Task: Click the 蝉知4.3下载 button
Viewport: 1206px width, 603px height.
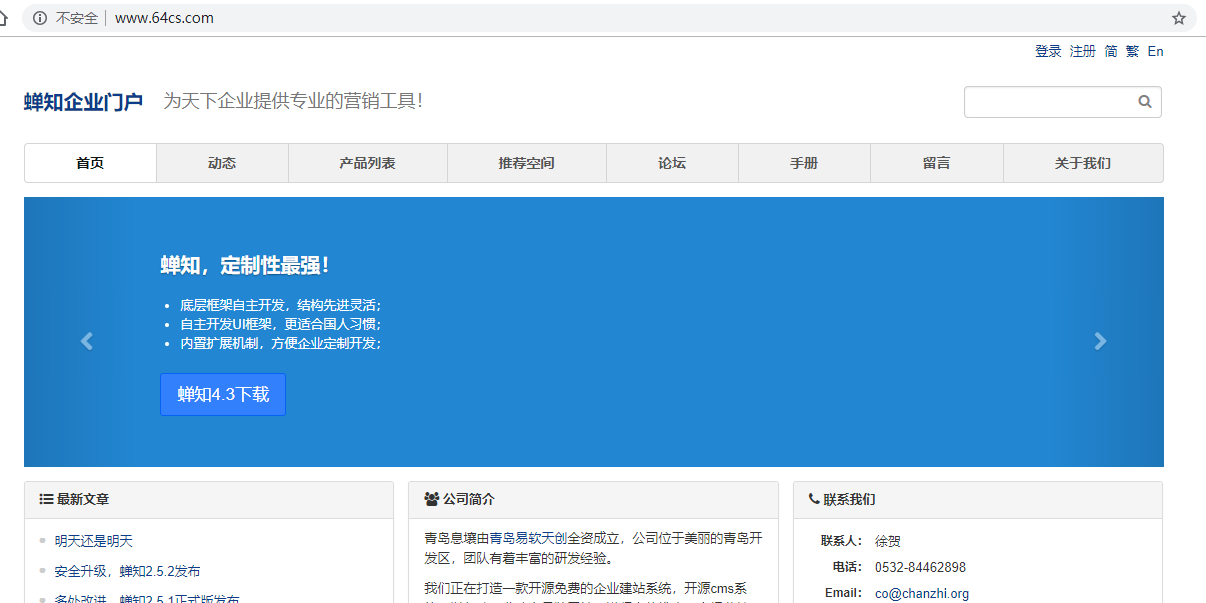Action: coord(223,394)
